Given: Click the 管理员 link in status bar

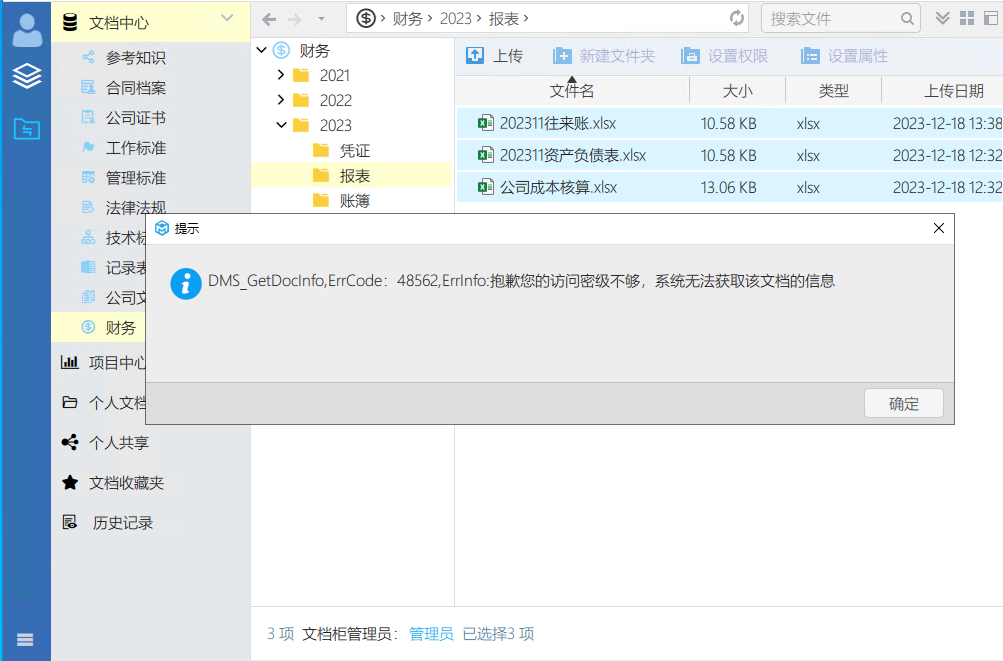Looking at the screenshot, I should click(x=431, y=633).
